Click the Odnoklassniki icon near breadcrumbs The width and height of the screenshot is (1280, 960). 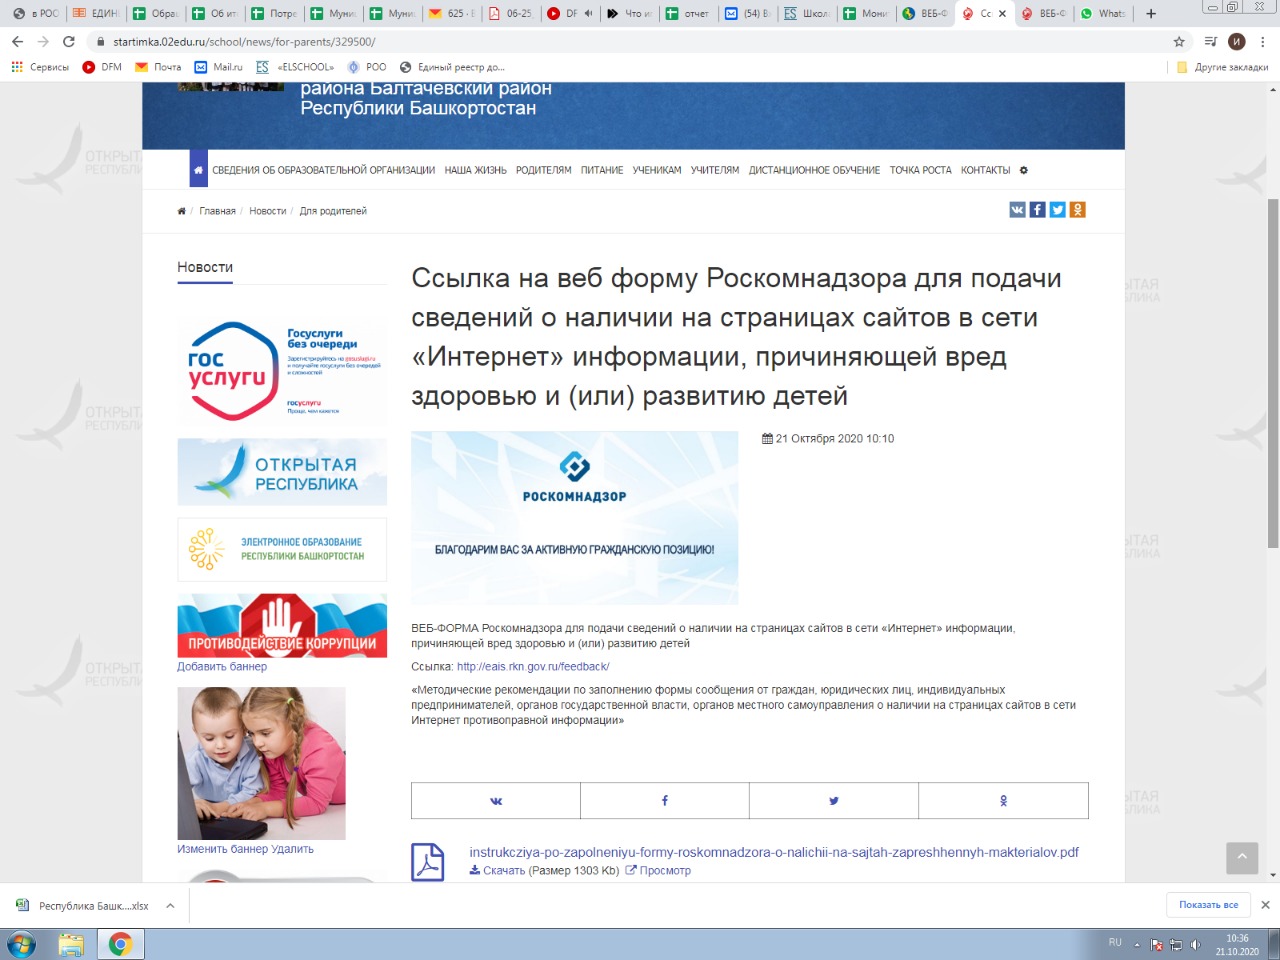coord(1077,210)
